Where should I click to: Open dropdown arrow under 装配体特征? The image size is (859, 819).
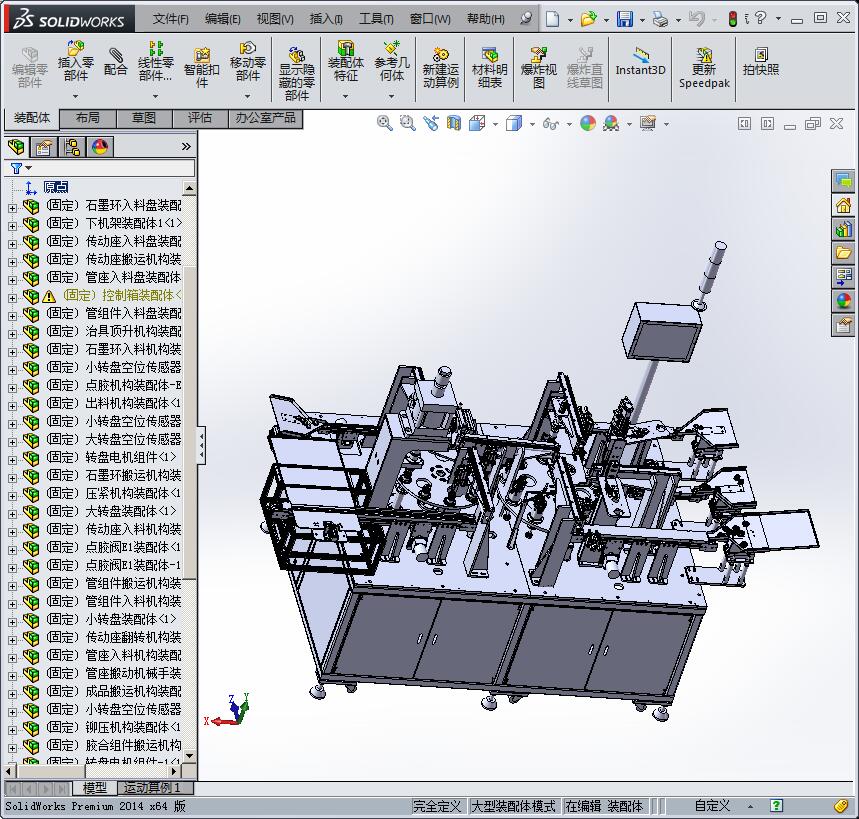[346, 96]
